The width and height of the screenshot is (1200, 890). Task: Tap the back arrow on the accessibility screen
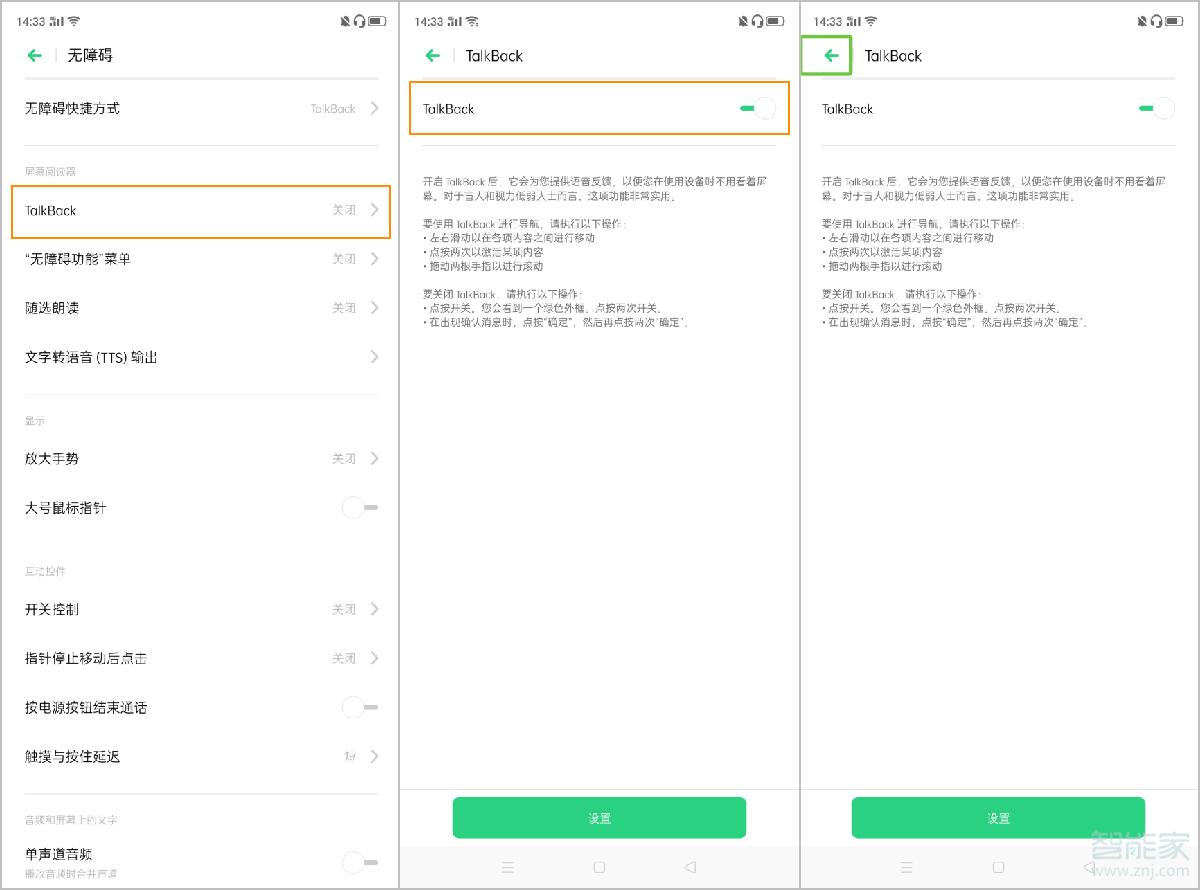pyautogui.click(x=35, y=56)
